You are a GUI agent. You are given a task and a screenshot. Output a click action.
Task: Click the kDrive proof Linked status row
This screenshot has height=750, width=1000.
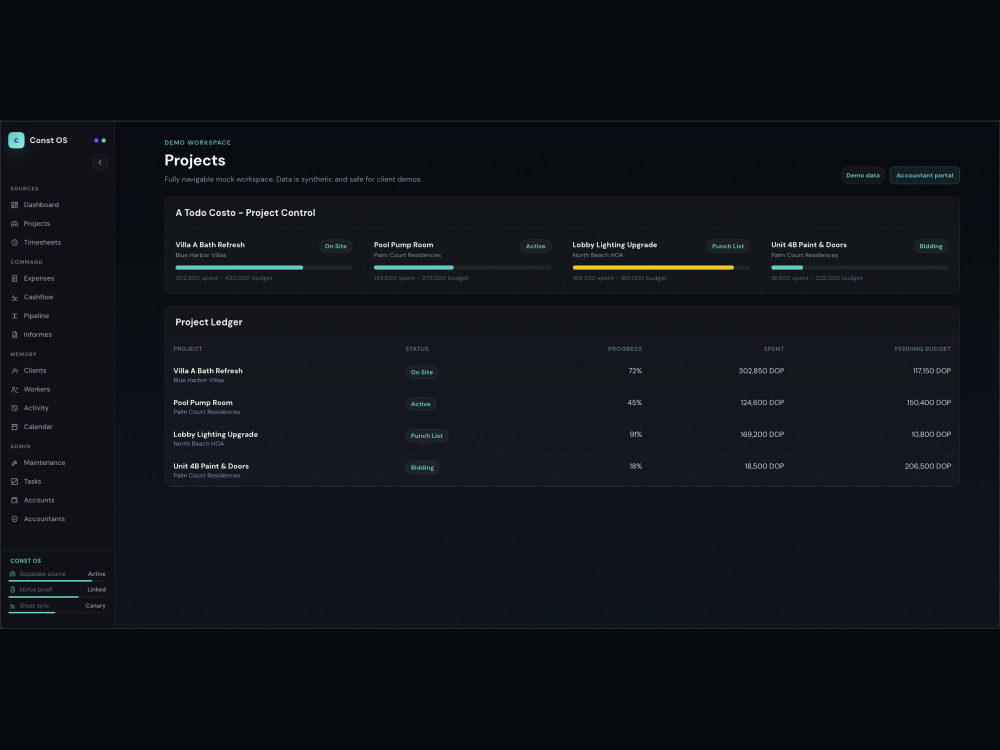[57, 591]
